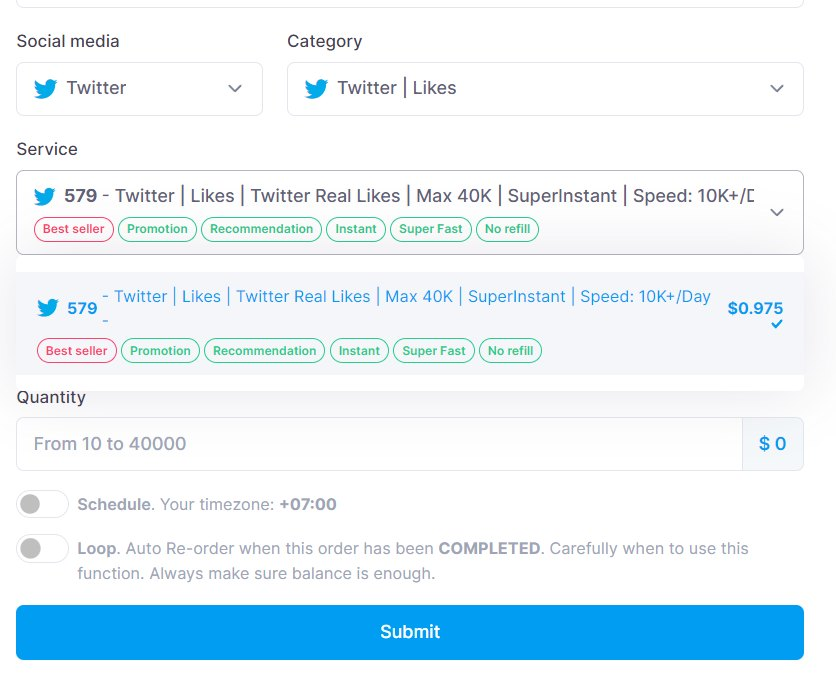
Task: Click Best seller tag in dropdown option
Action: pyautogui.click(x=77, y=351)
